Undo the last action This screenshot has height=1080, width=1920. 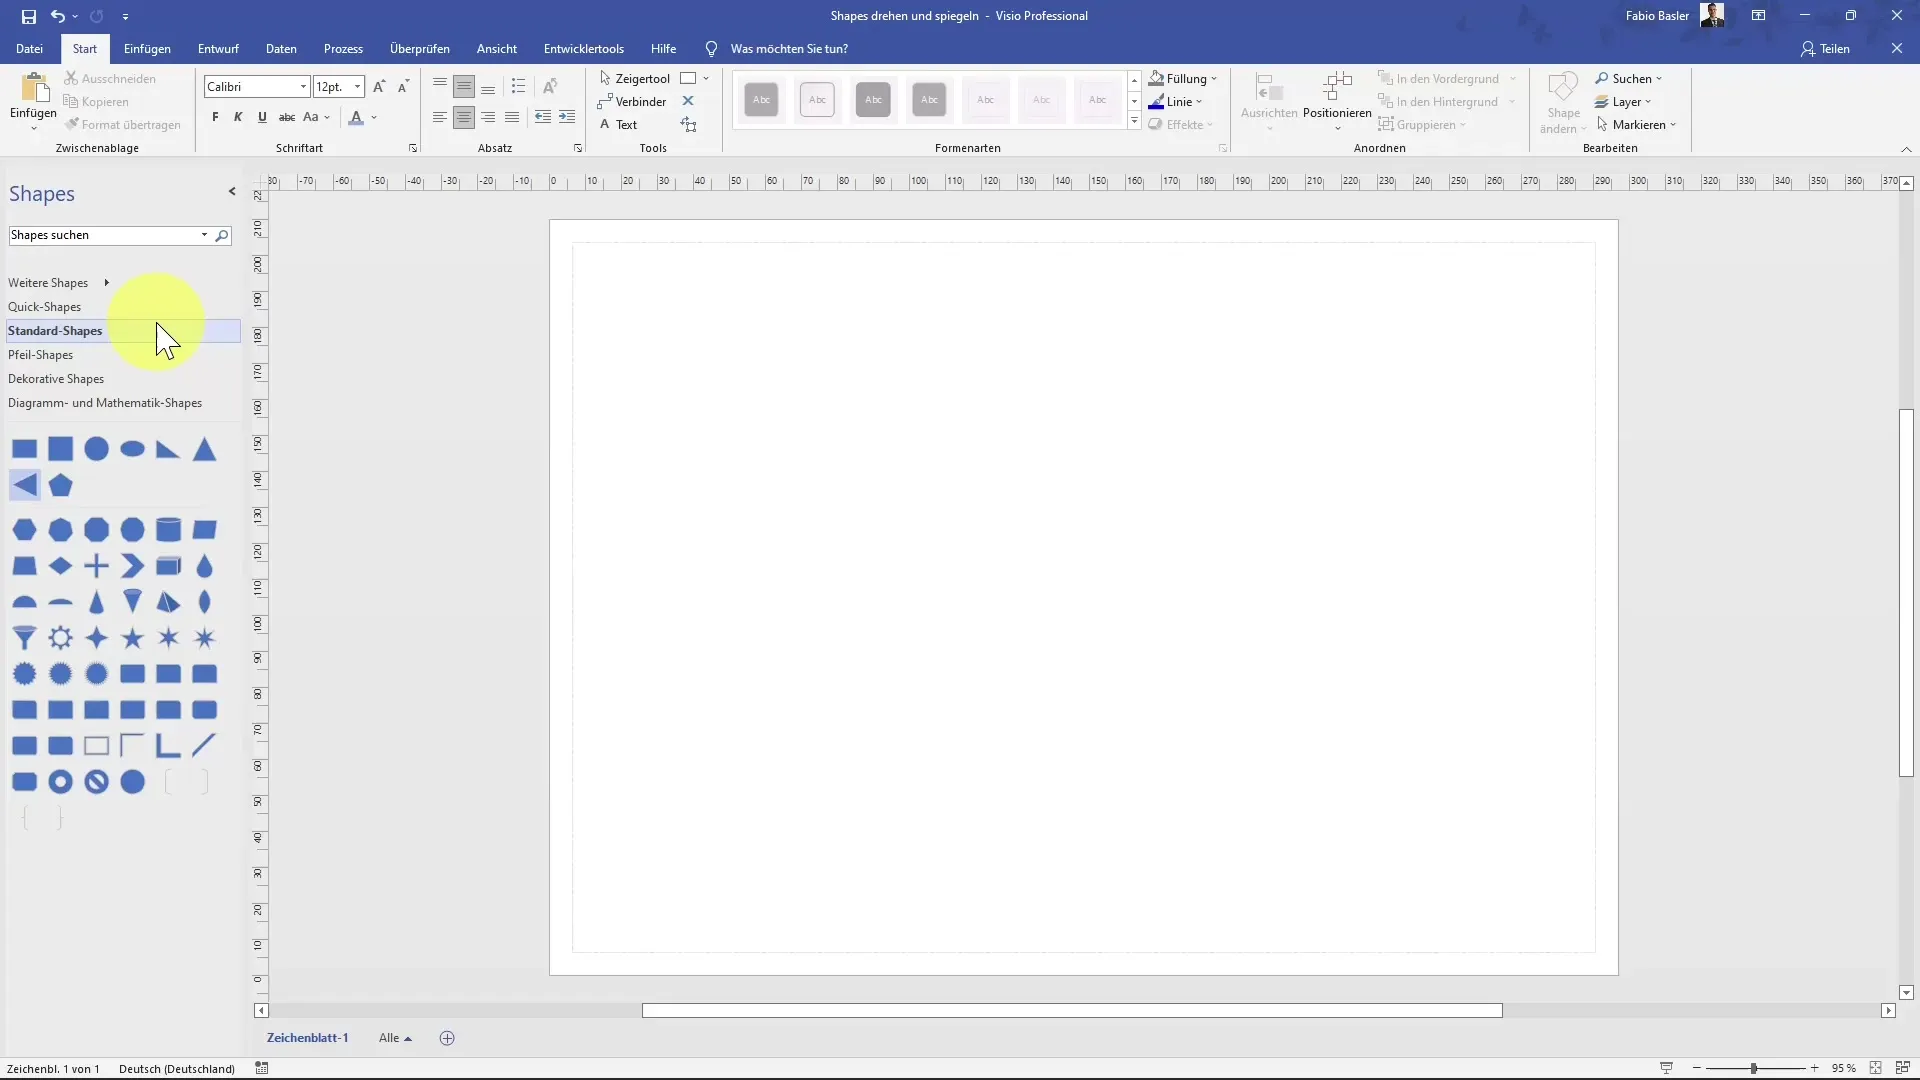(58, 16)
